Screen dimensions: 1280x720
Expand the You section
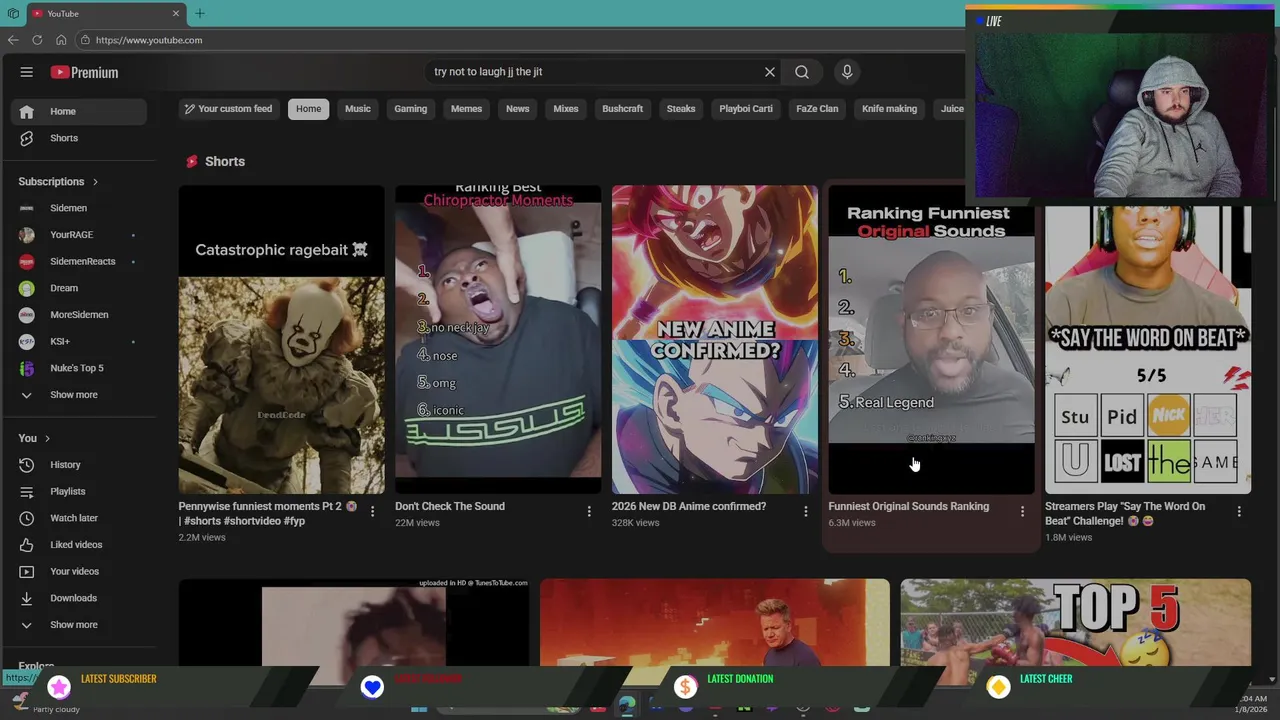(34, 438)
